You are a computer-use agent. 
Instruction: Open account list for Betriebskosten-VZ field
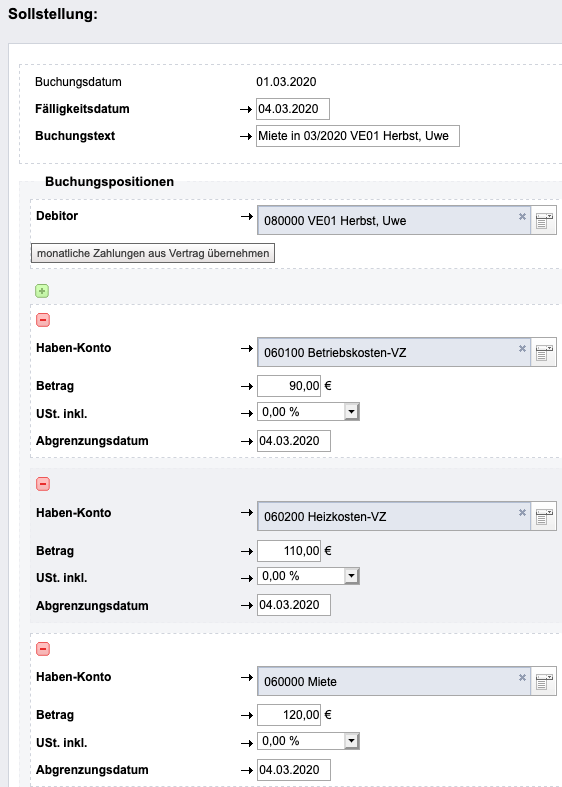544,352
